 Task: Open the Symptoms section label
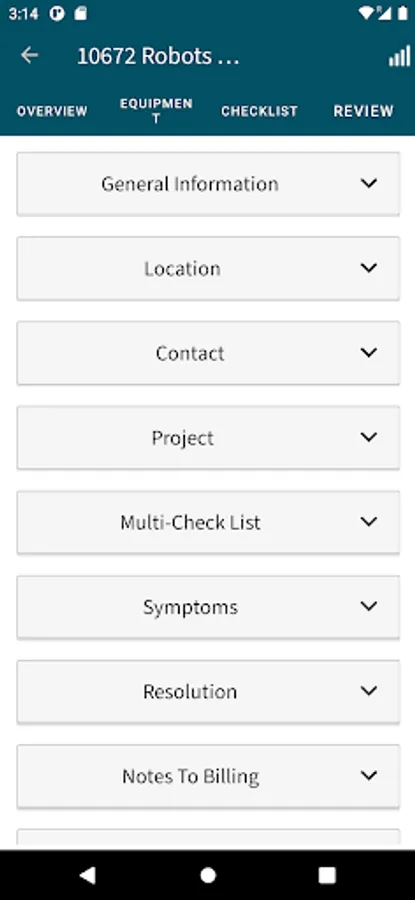click(191, 607)
